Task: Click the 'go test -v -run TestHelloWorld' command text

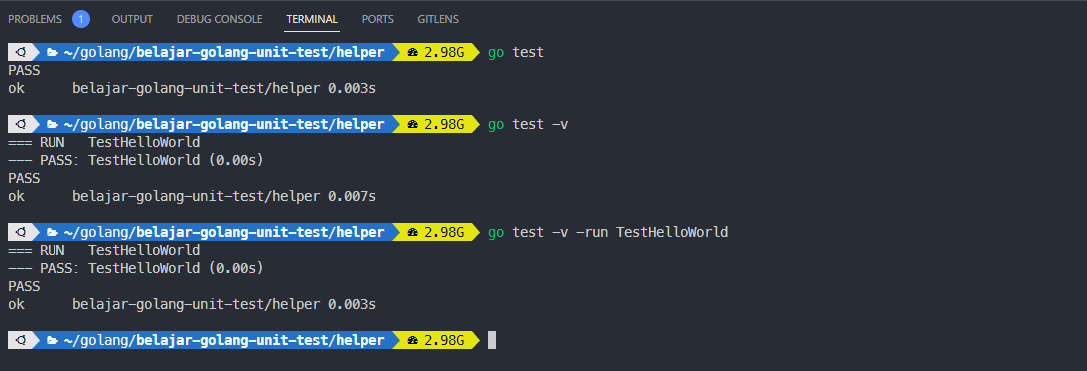Action: 608,232
